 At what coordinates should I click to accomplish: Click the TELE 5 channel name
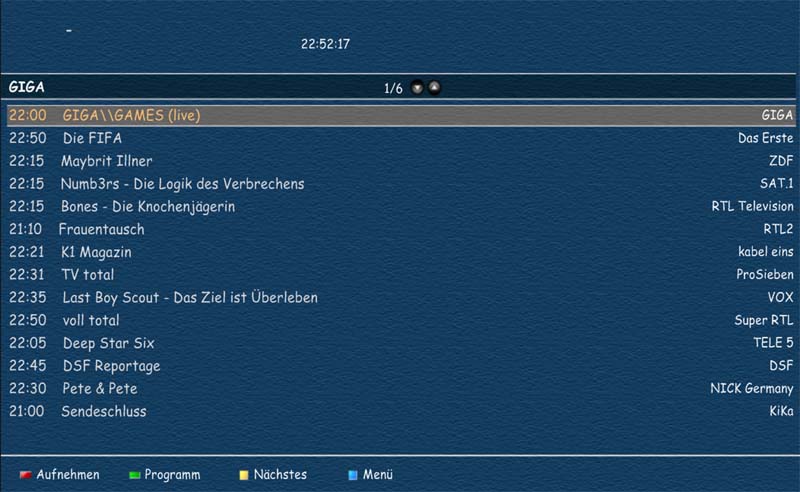pyautogui.click(x=773, y=343)
